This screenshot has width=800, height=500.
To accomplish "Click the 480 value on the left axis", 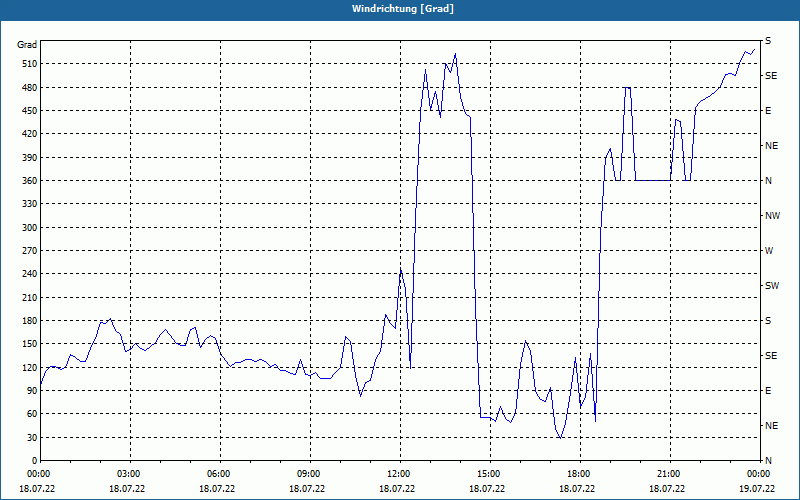I will [x=30, y=87].
